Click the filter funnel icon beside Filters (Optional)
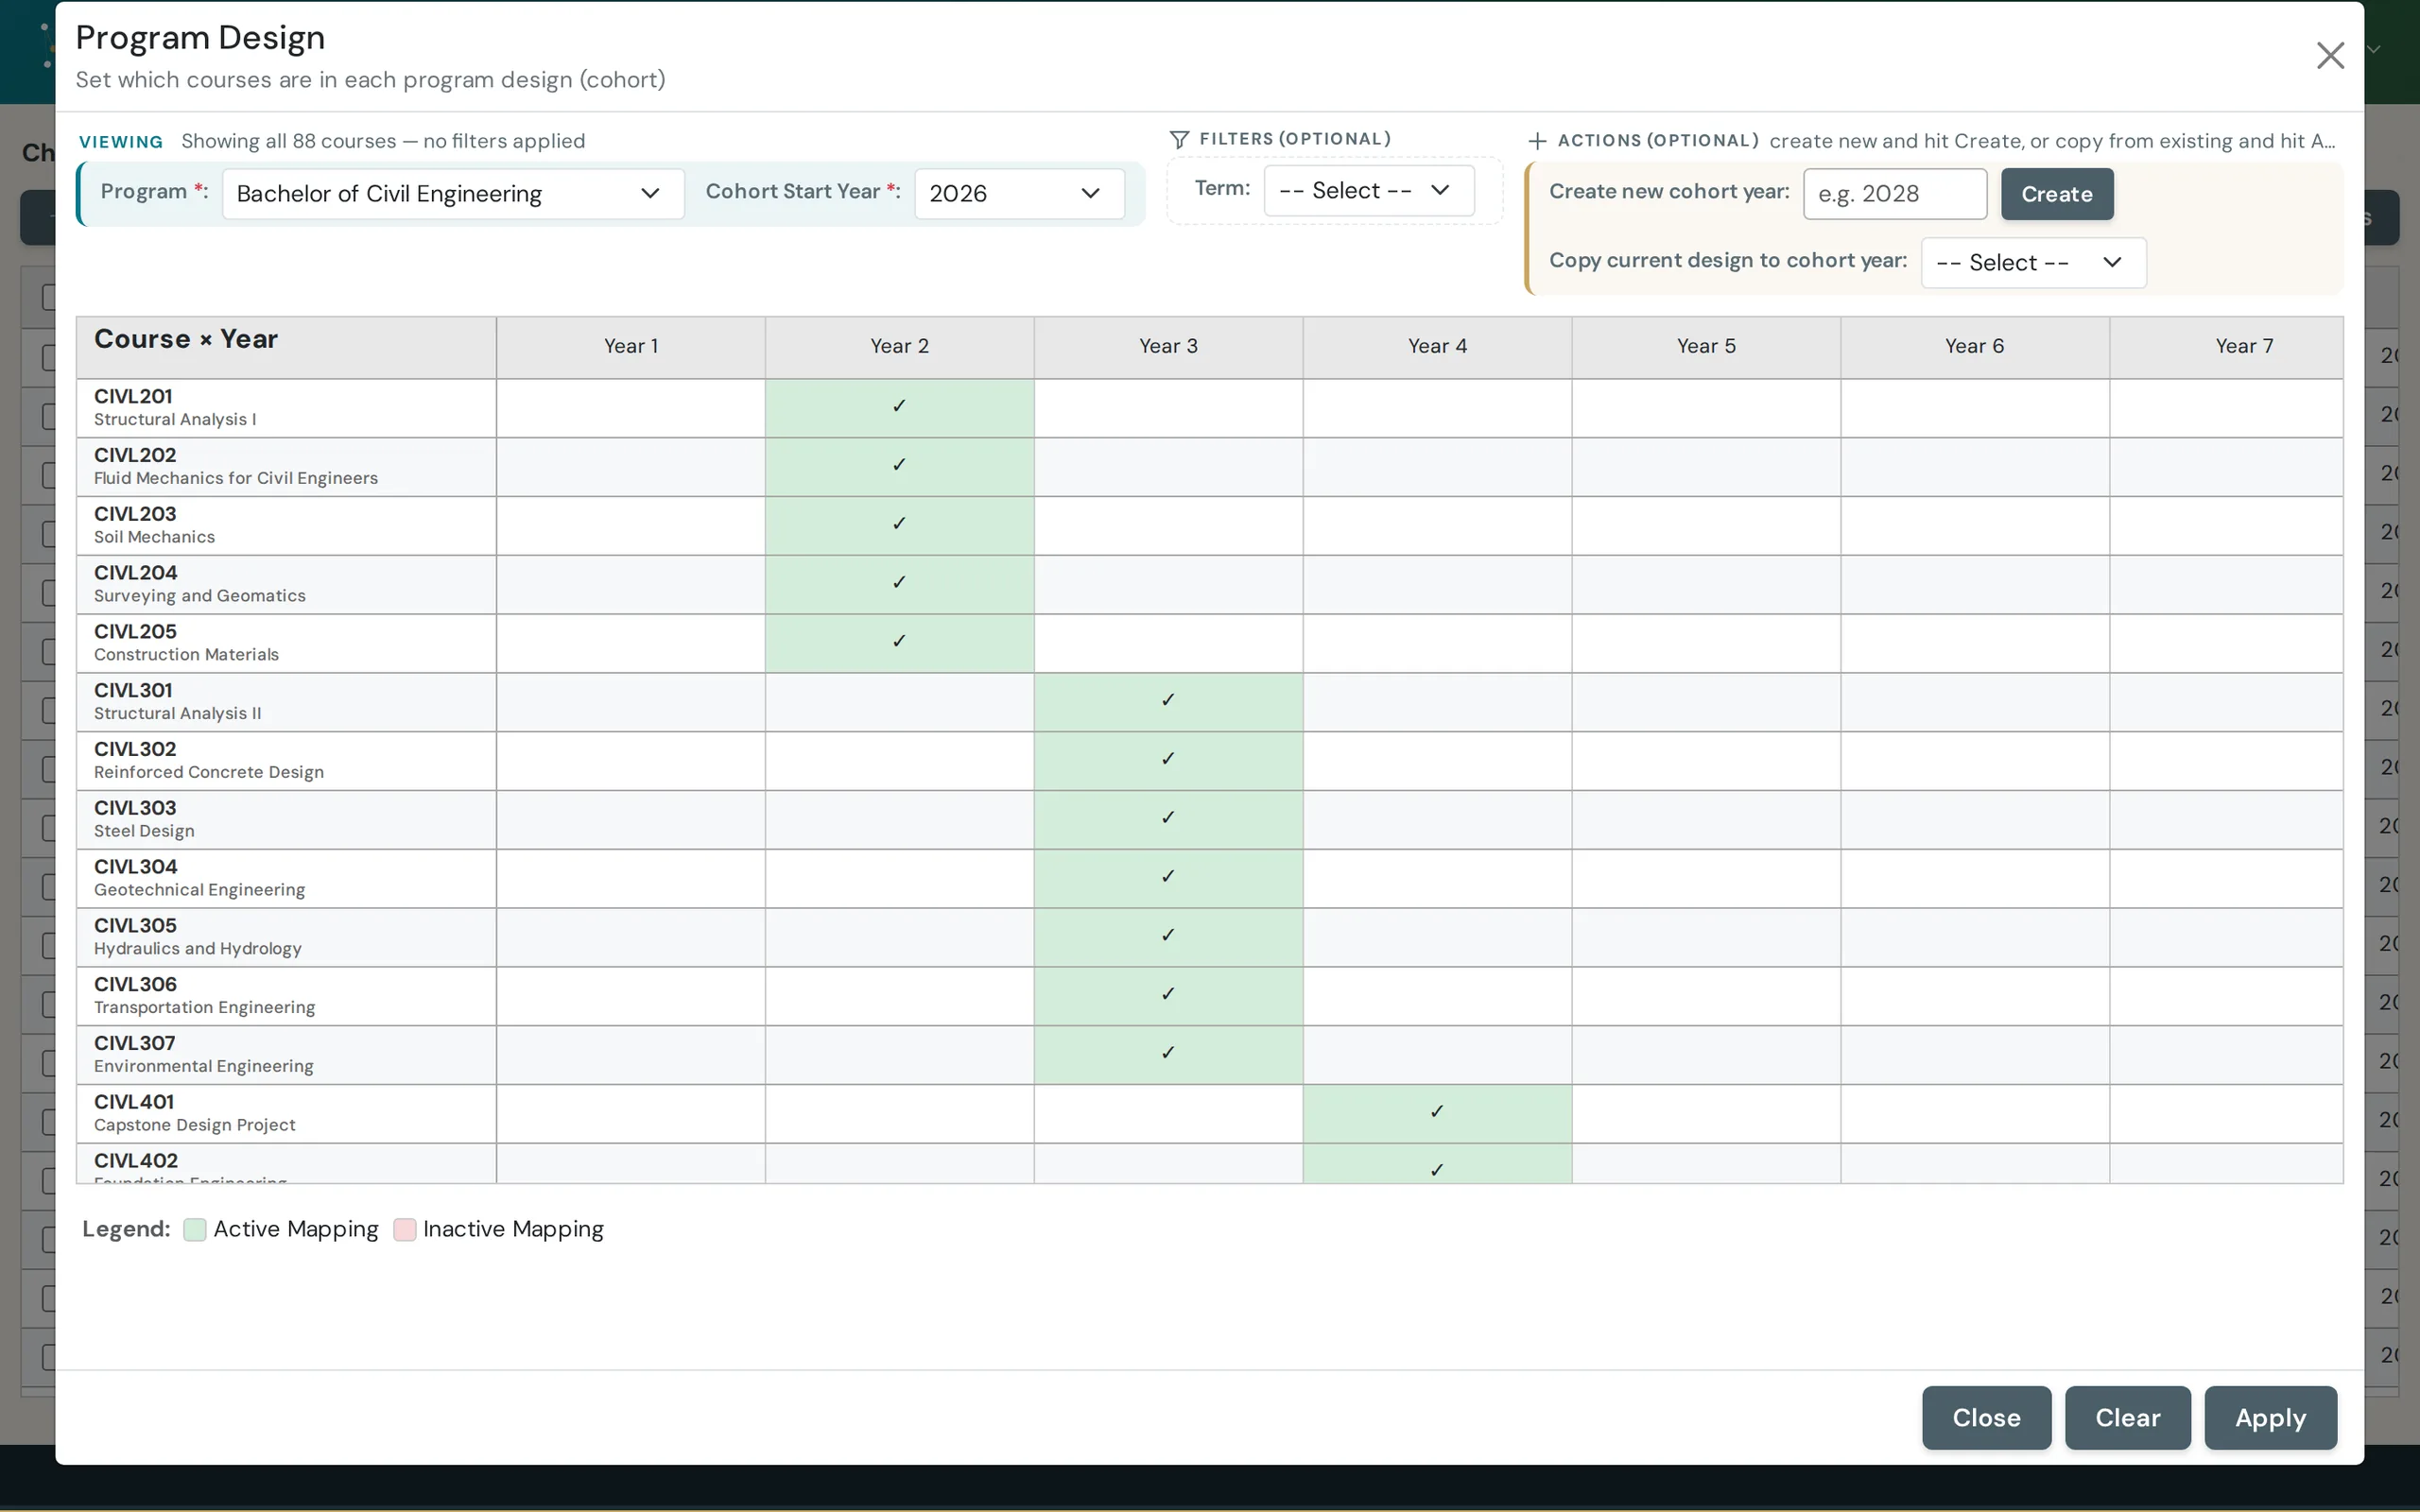Screen dimensions: 2420x1512 click(x=1179, y=139)
